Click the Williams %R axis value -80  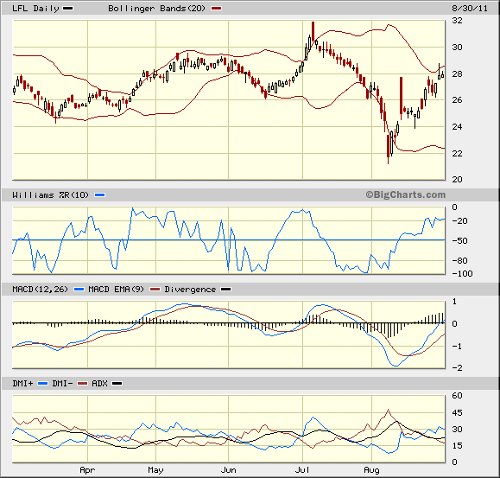coord(460,260)
